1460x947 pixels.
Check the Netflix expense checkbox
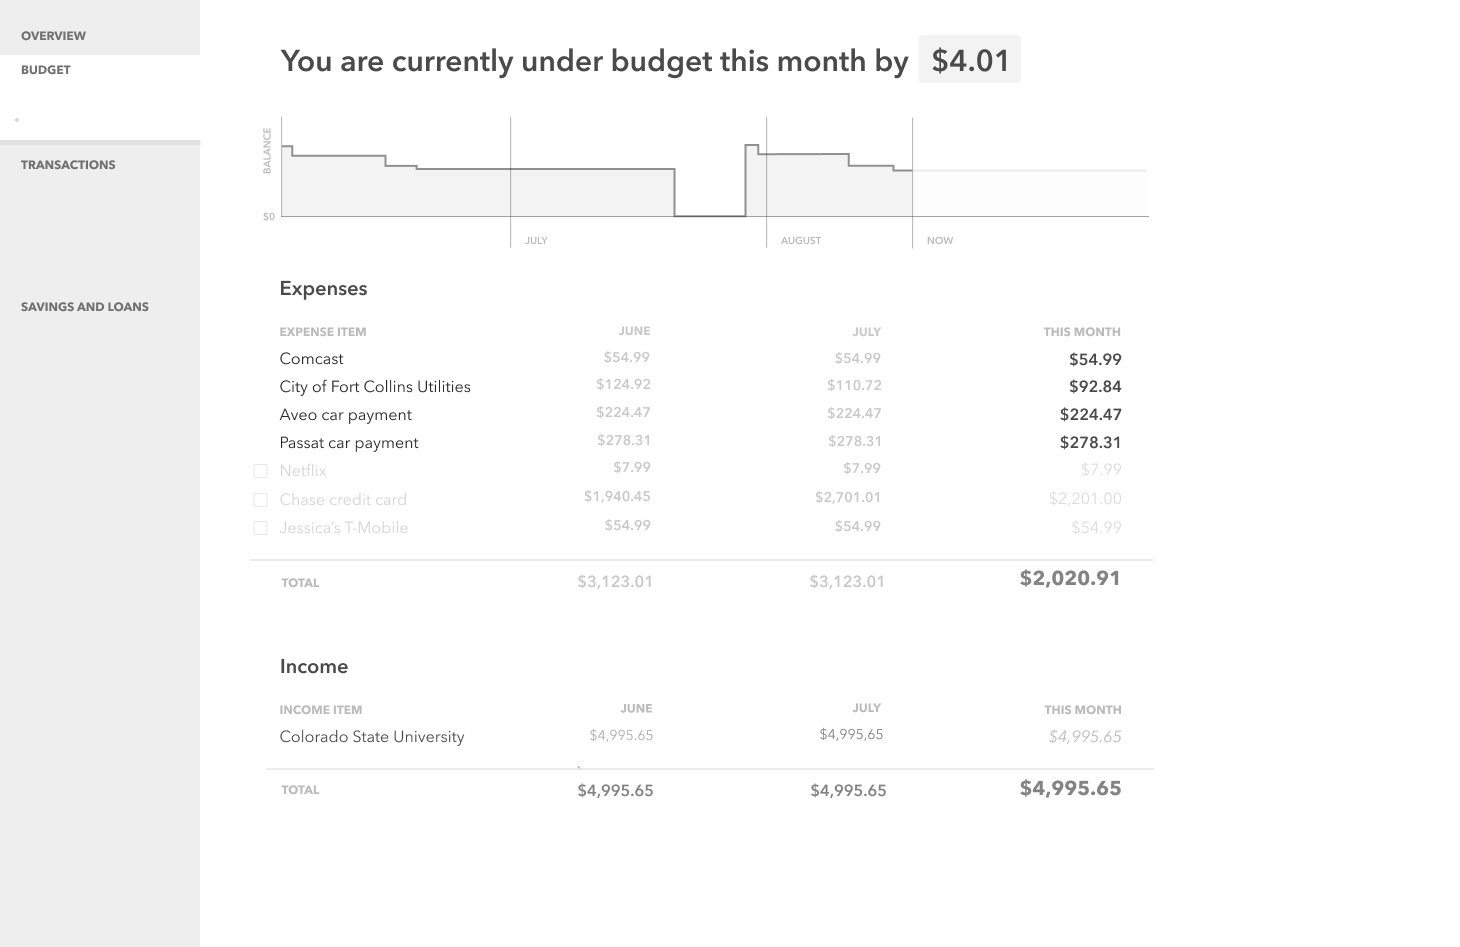pos(260,471)
